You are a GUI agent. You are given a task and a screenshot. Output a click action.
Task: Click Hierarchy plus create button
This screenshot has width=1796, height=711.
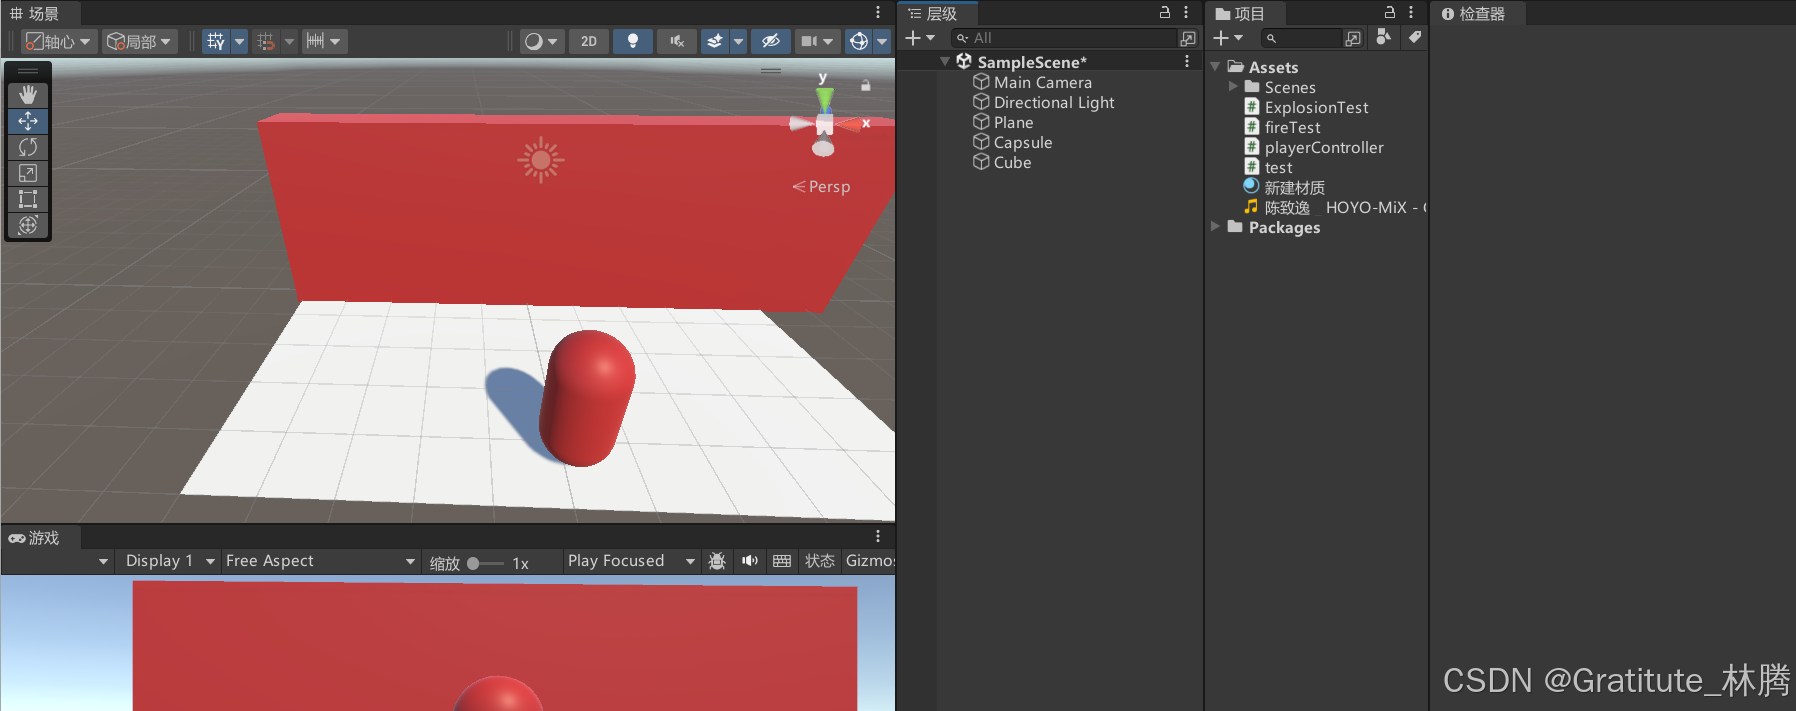click(920, 38)
